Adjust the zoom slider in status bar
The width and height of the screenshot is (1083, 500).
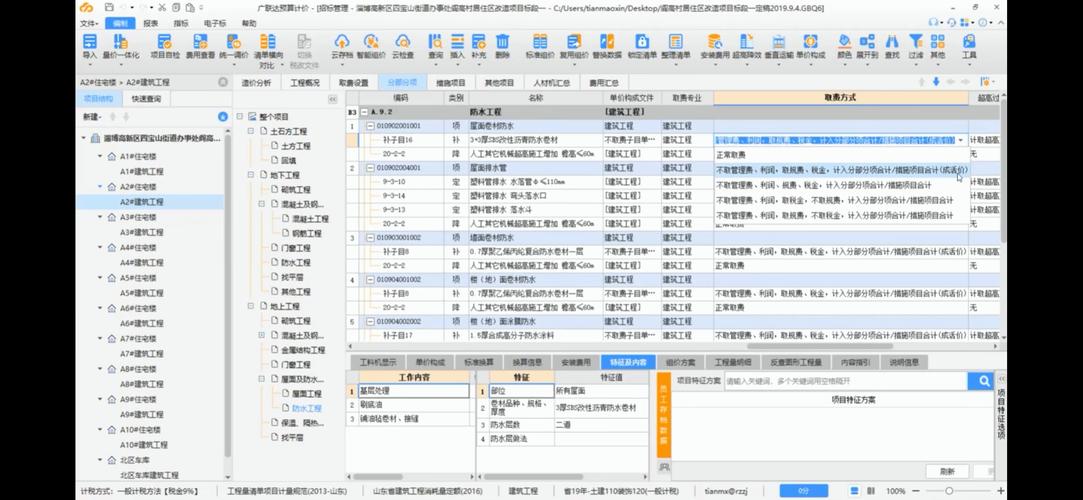tap(949, 490)
